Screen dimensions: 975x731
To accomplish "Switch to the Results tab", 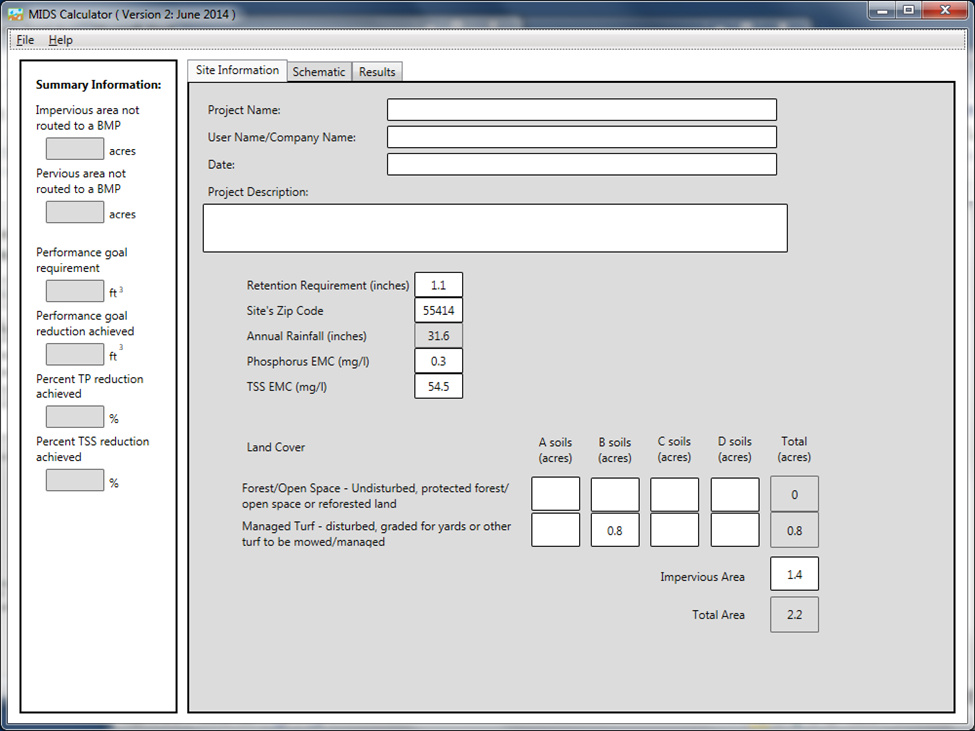I will click(x=377, y=72).
